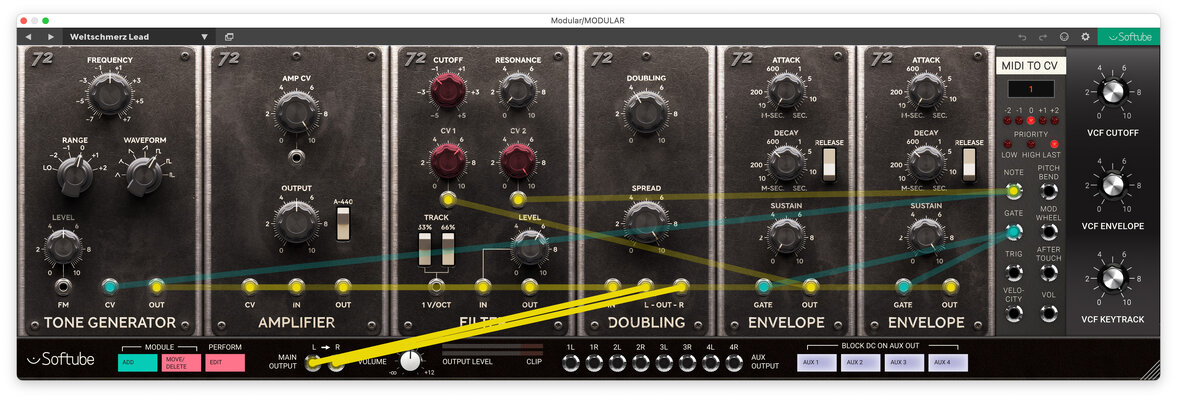The height and width of the screenshot is (400, 1177).
Task: Flip Release switch on second Envelope
Action: coord(969,164)
